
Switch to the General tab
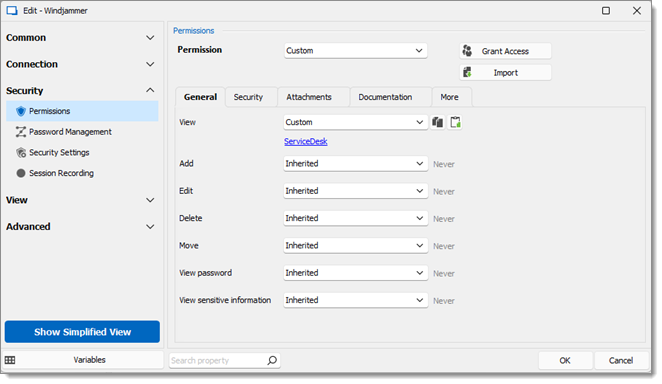click(201, 97)
